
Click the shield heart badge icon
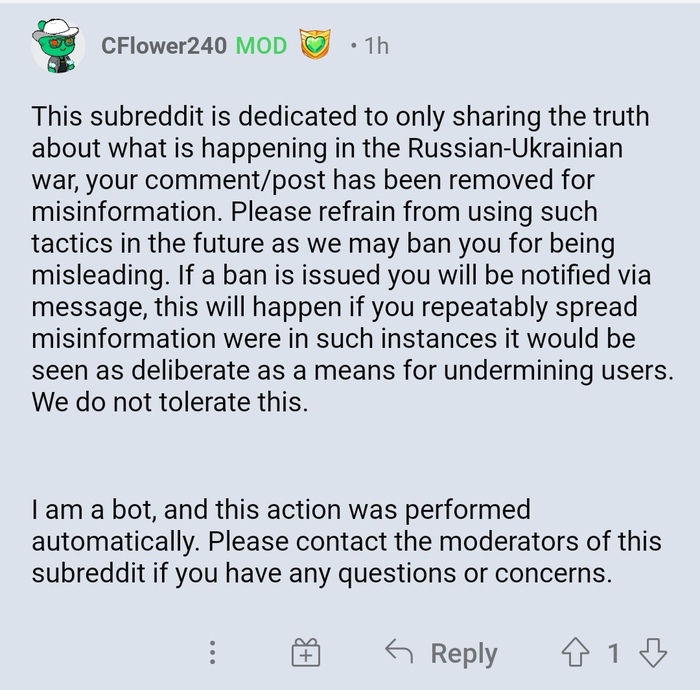[316, 46]
